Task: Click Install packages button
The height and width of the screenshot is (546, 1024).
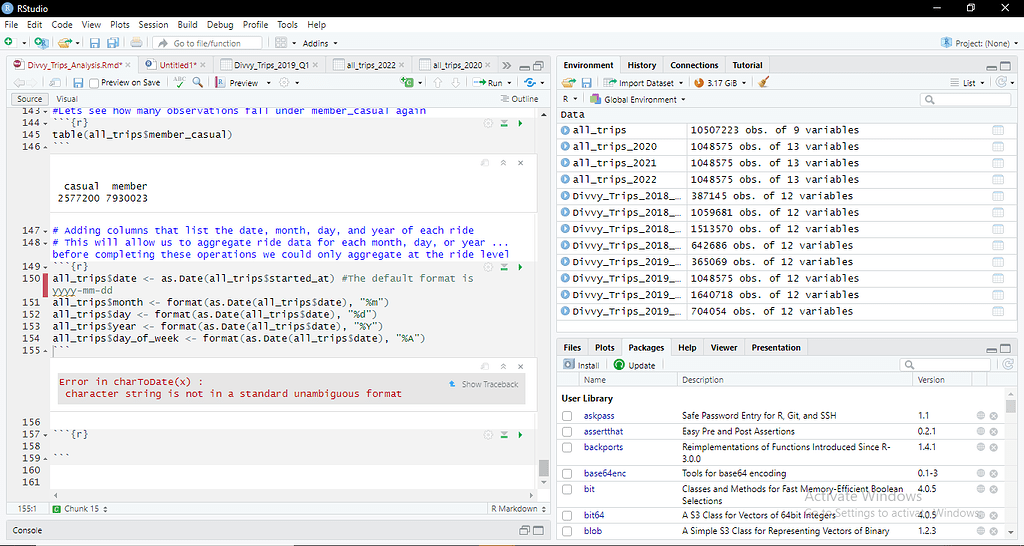Action: tap(582, 365)
